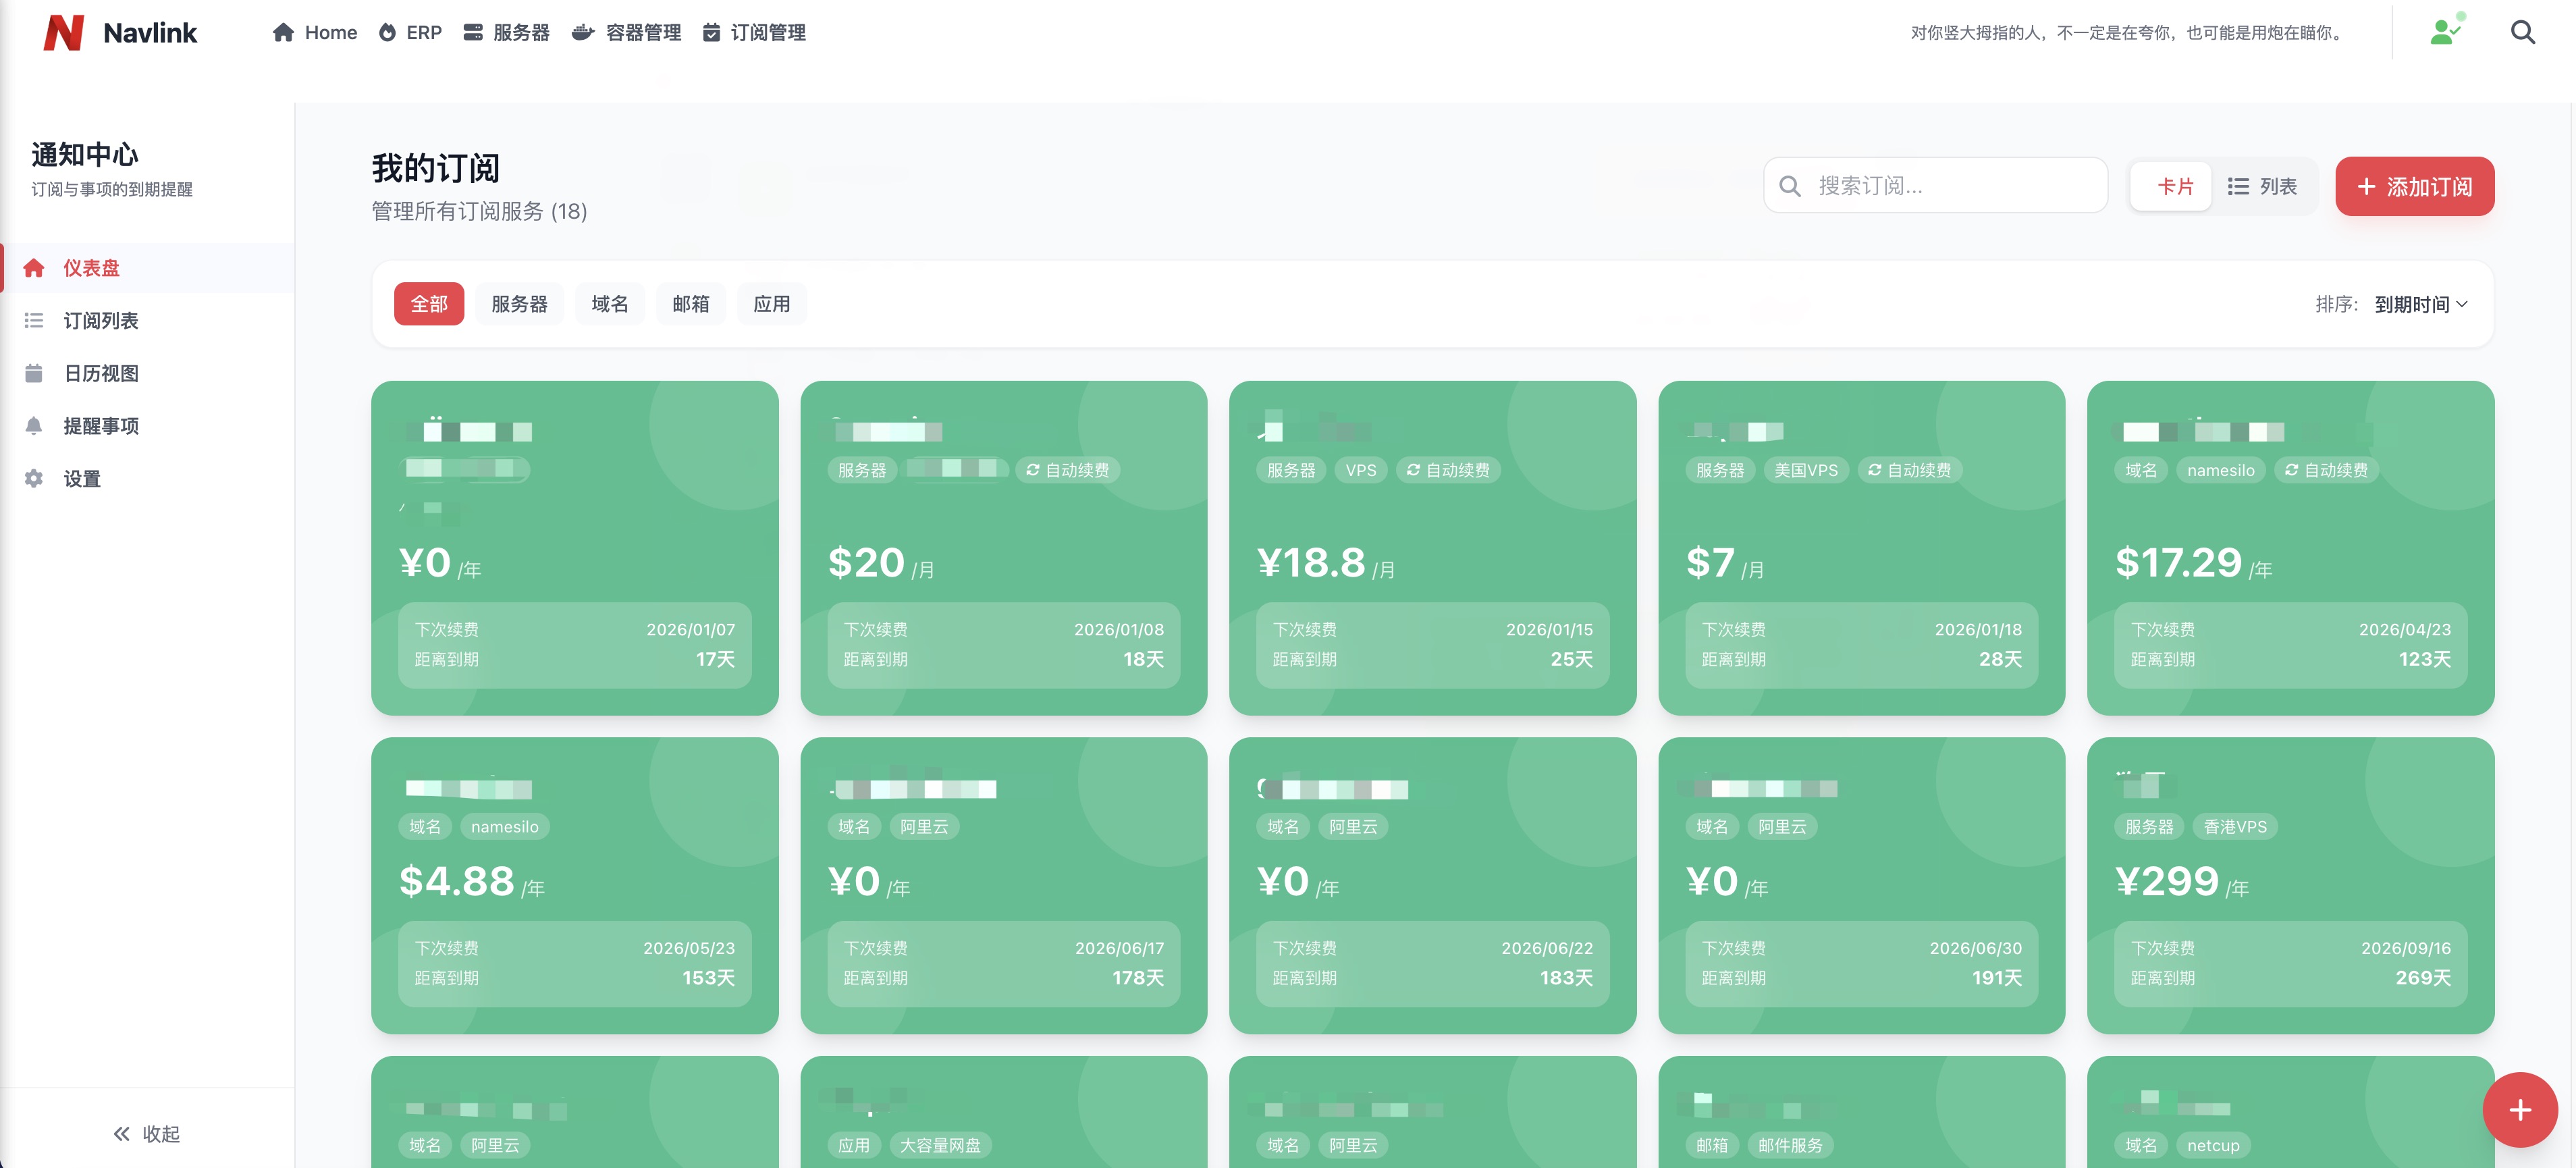2576x1168 pixels.
Task: Expand the 到期时间 sort dropdown
Action: [x=2420, y=304]
